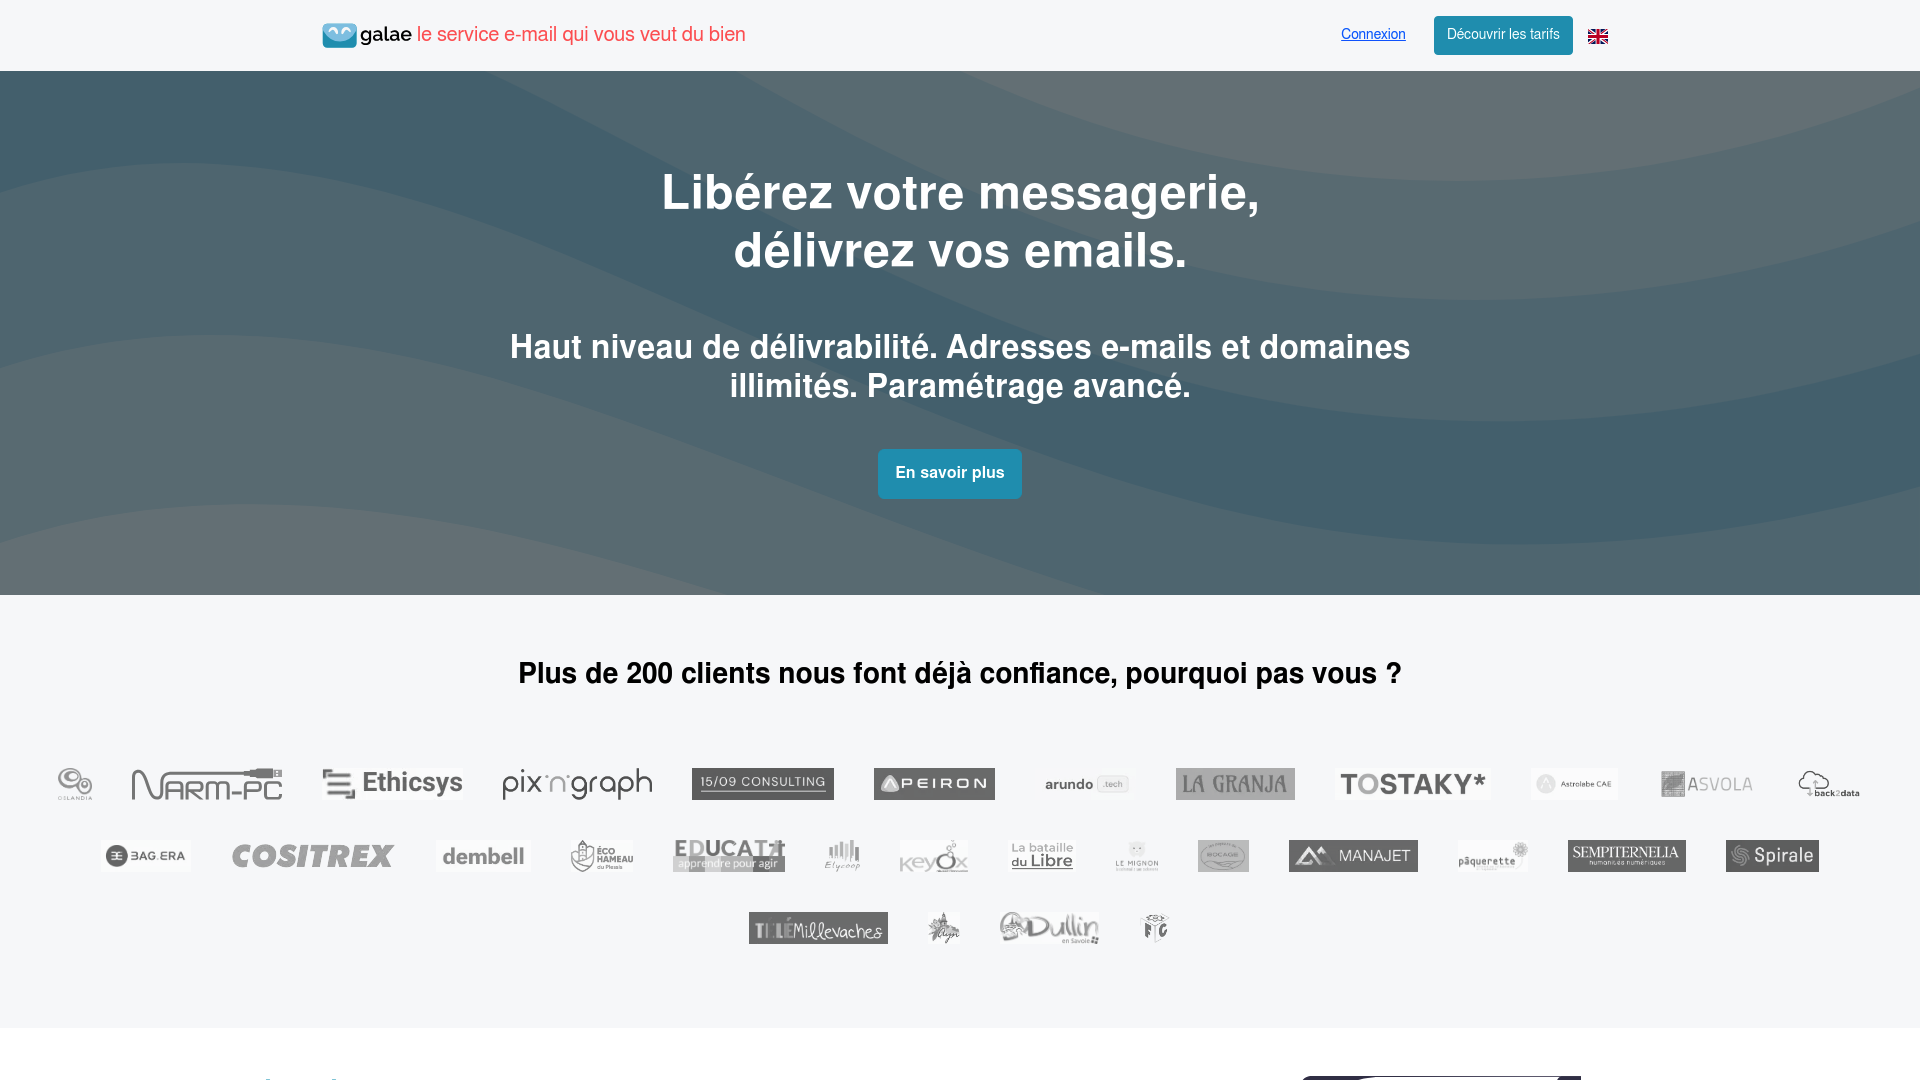Select the Ethicsys logo
The image size is (1920, 1080).
391,784
